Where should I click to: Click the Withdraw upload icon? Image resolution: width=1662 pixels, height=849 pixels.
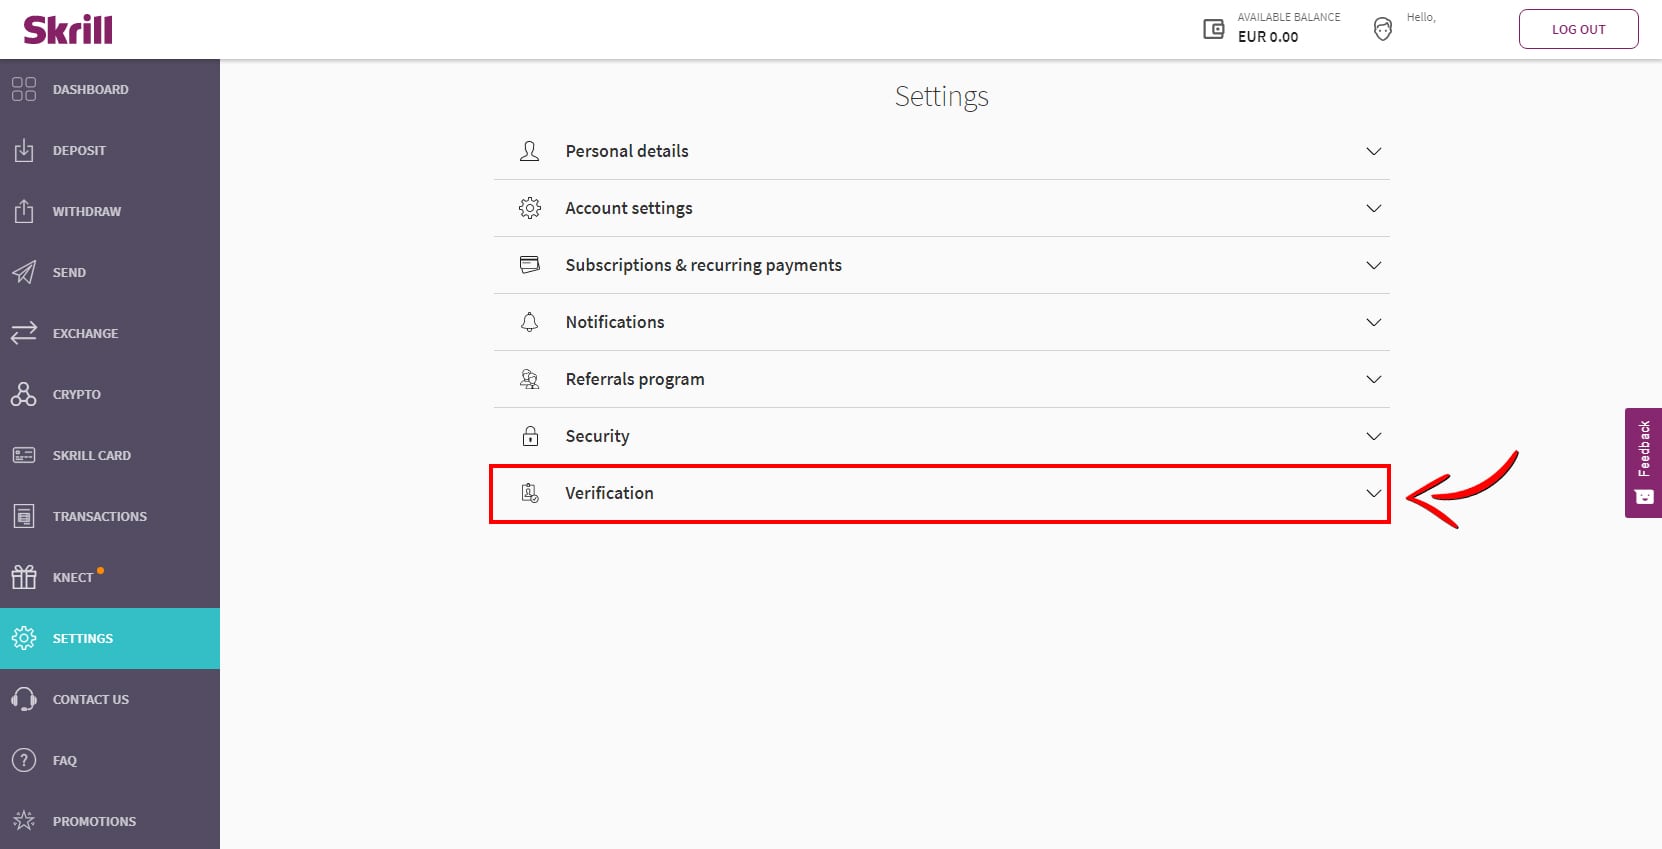pos(24,211)
